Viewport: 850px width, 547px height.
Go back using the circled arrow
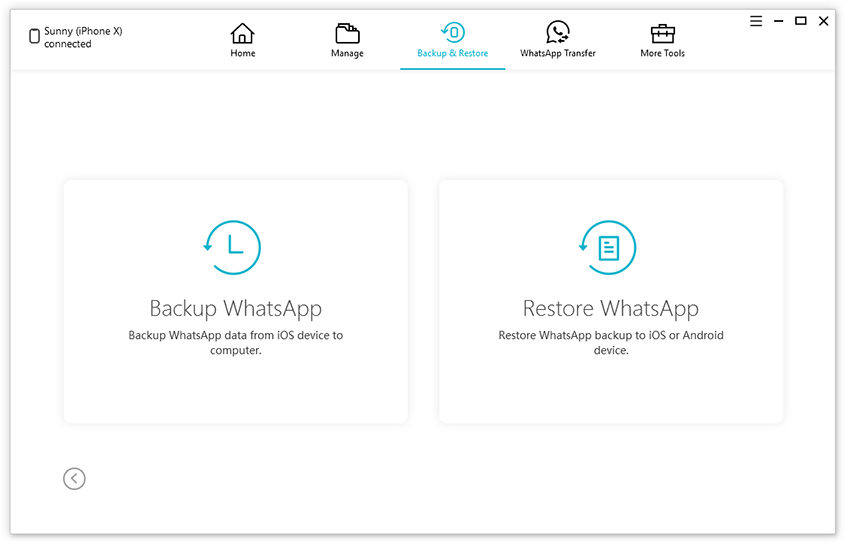(x=74, y=479)
